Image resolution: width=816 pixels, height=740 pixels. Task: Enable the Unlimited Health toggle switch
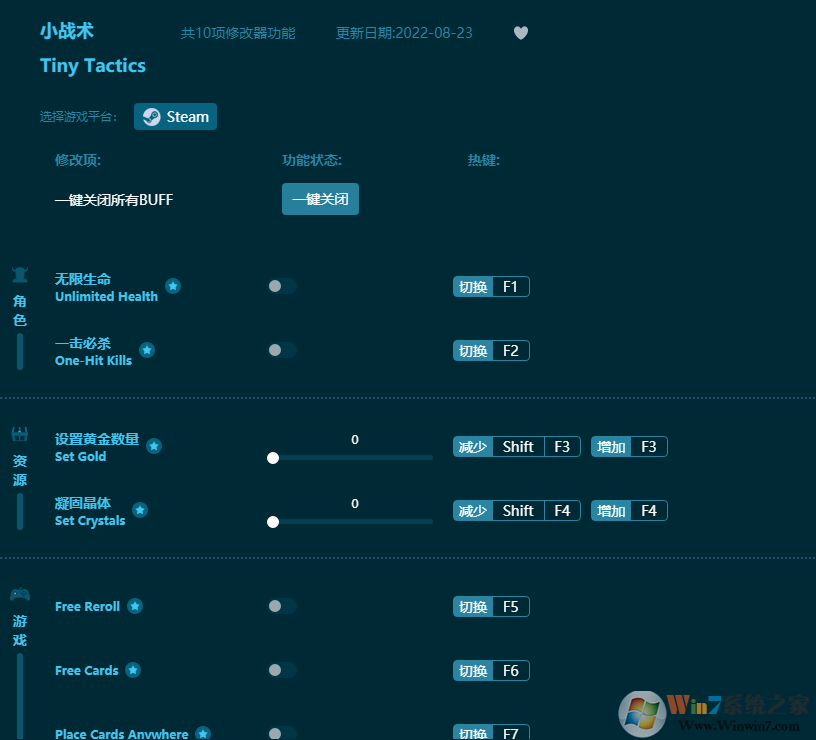click(282, 285)
